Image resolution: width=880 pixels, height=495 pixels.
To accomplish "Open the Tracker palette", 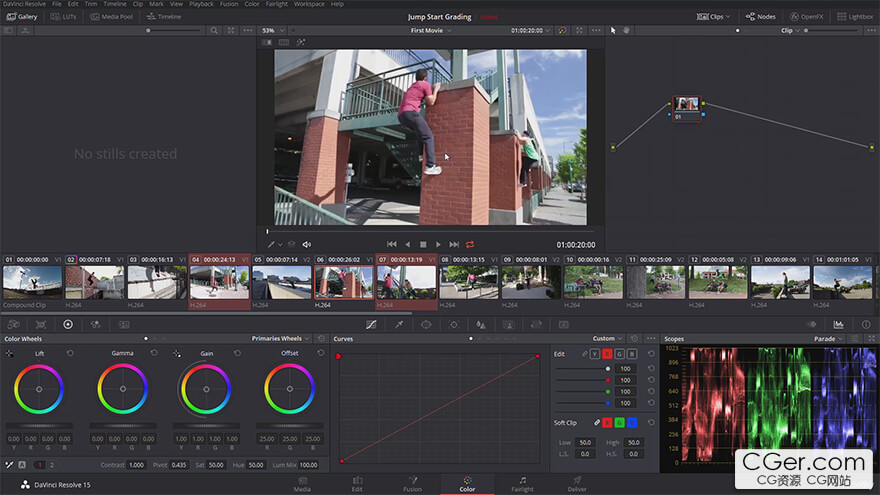I will (x=453, y=324).
